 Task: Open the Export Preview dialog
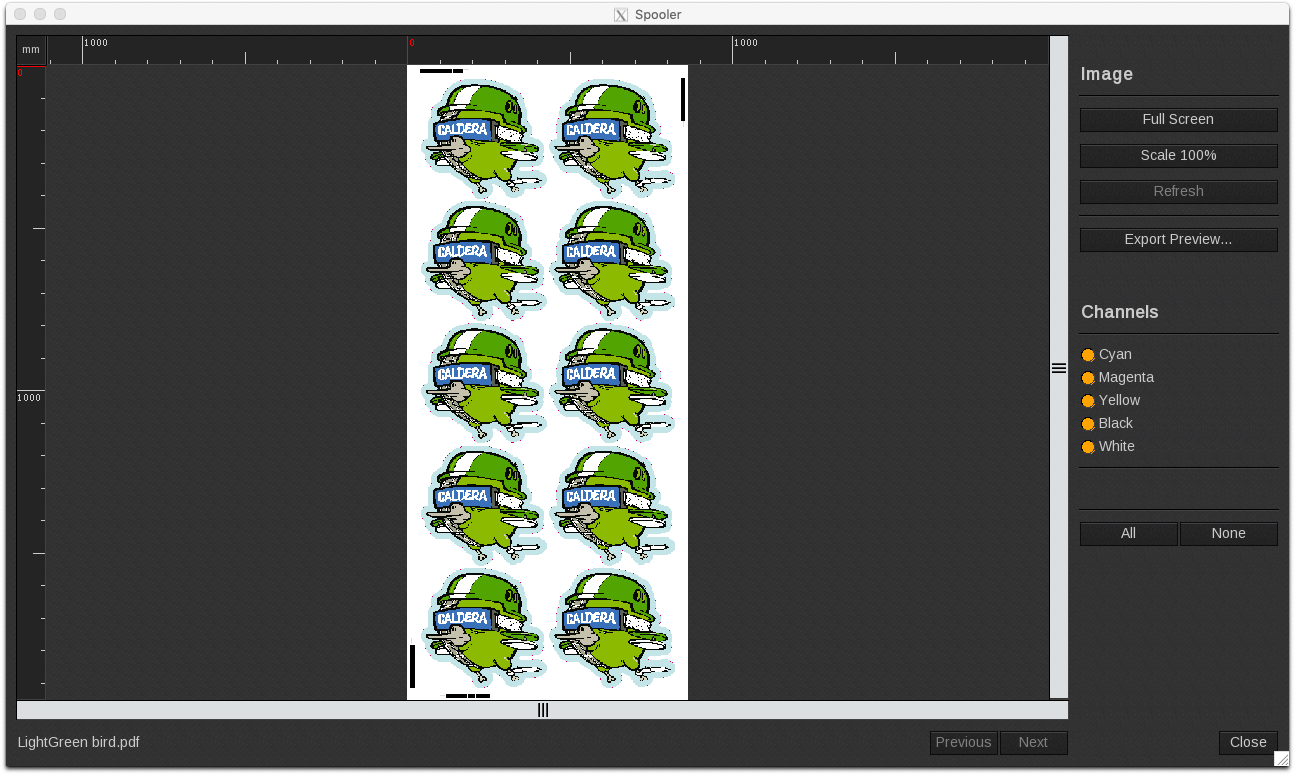(1178, 239)
